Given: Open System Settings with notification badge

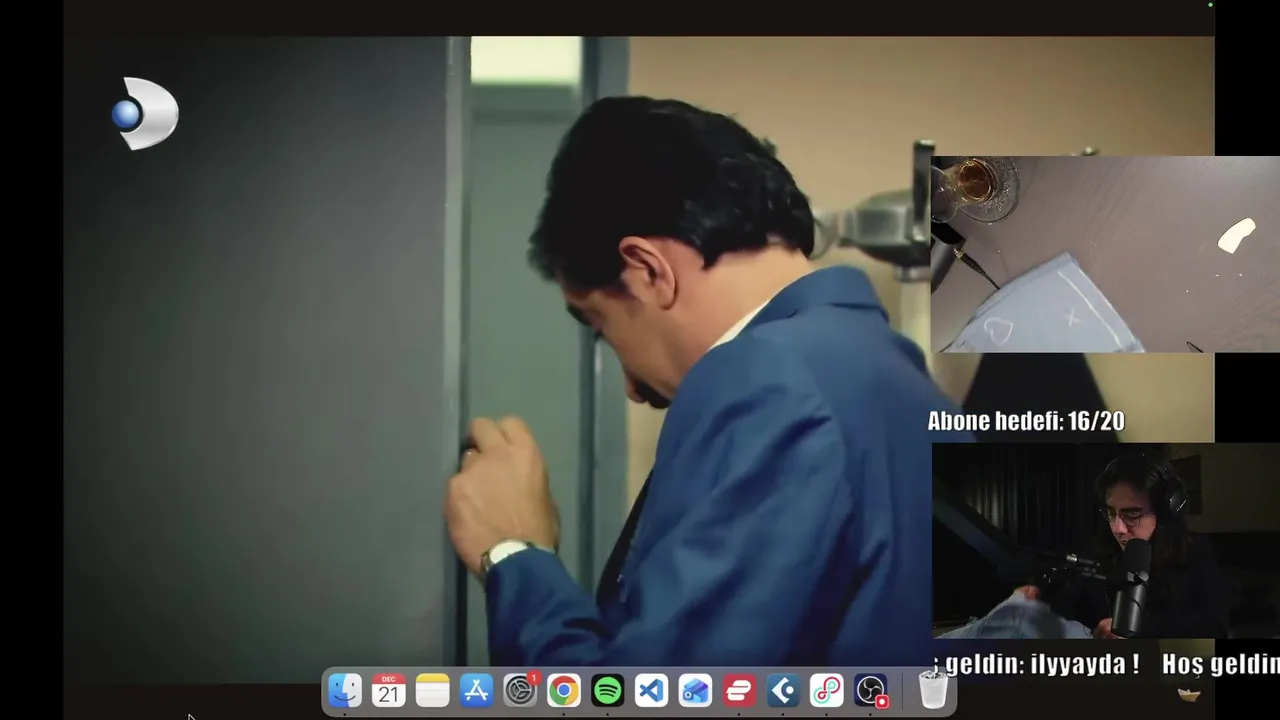Looking at the screenshot, I should point(520,691).
